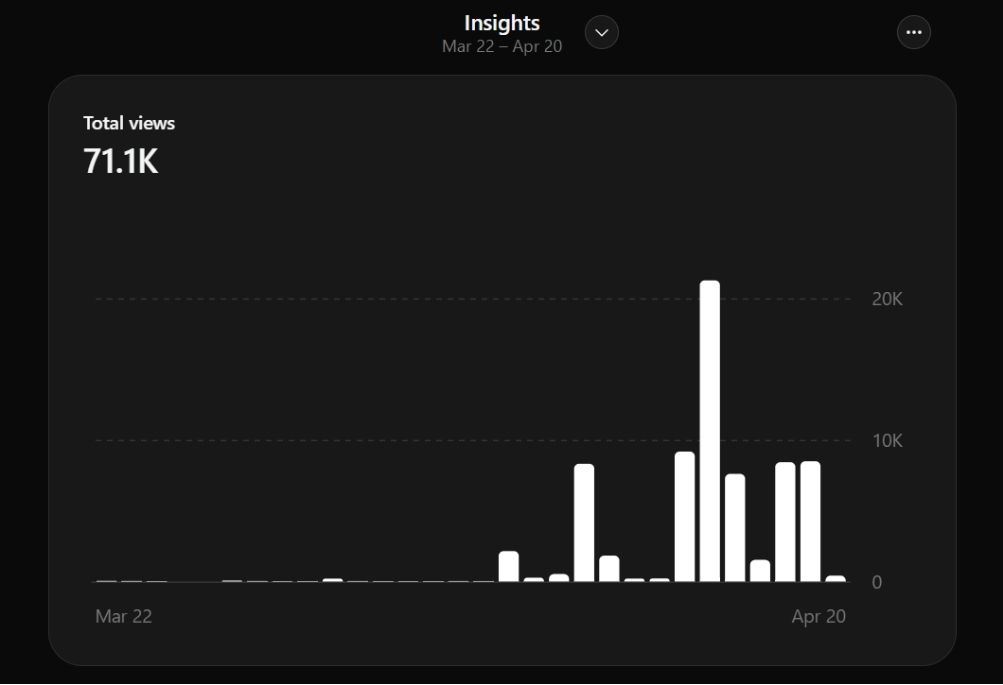This screenshot has width=1003, height=685.
Task: Click the 20K y-axis label
Action: (x=887, y=299)
